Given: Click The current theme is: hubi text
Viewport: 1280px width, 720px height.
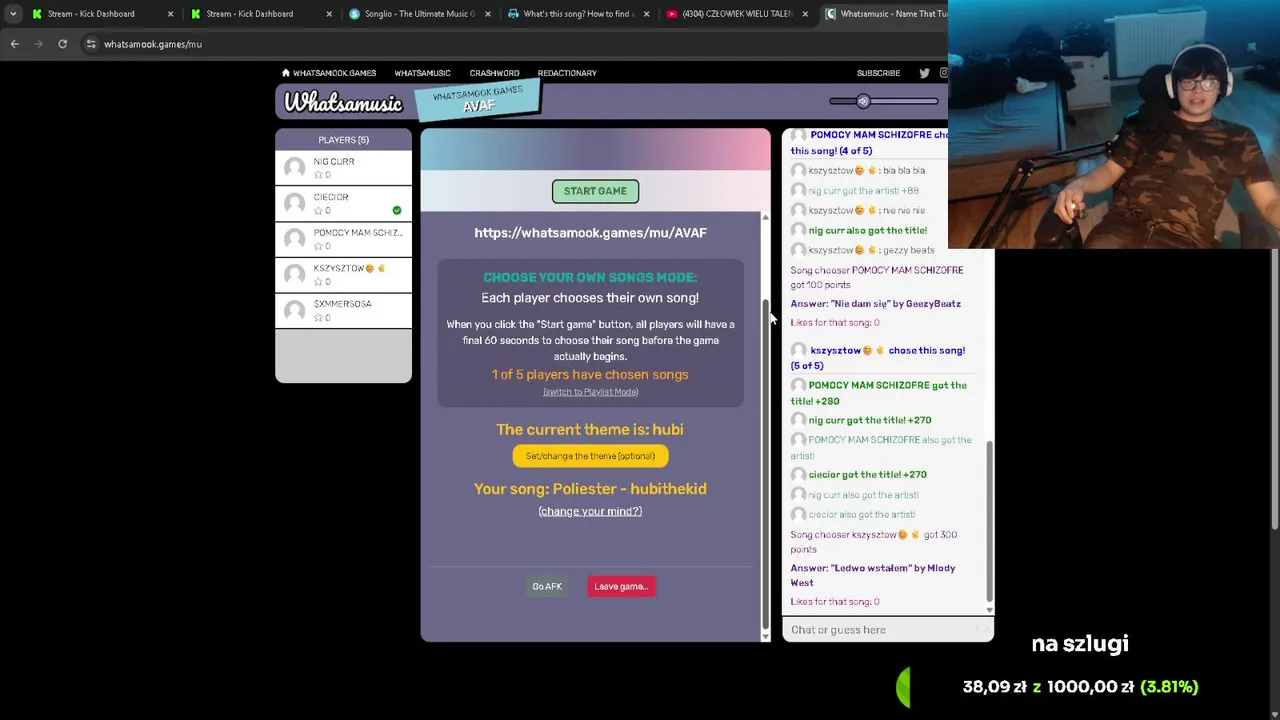Looking at the screenshot, I should [590, 429].
